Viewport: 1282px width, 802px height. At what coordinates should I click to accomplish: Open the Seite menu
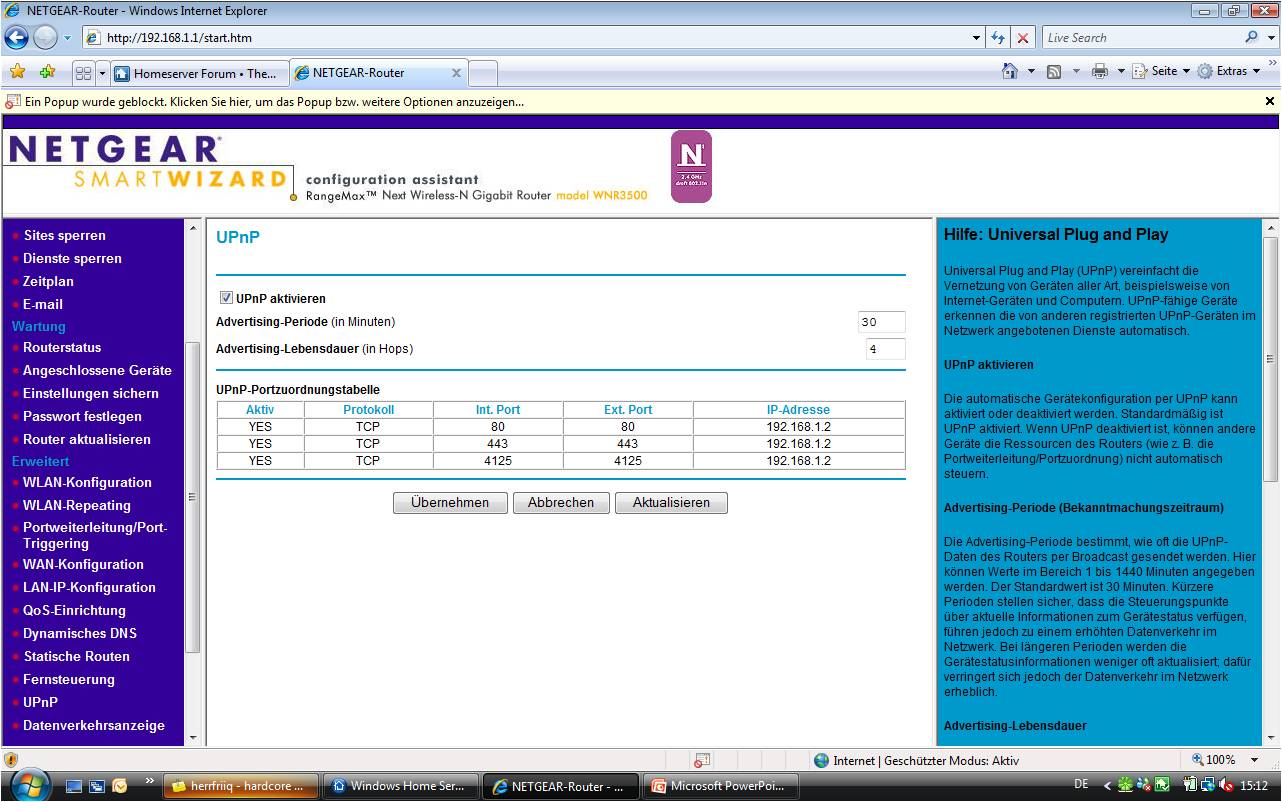point(1161,72)
